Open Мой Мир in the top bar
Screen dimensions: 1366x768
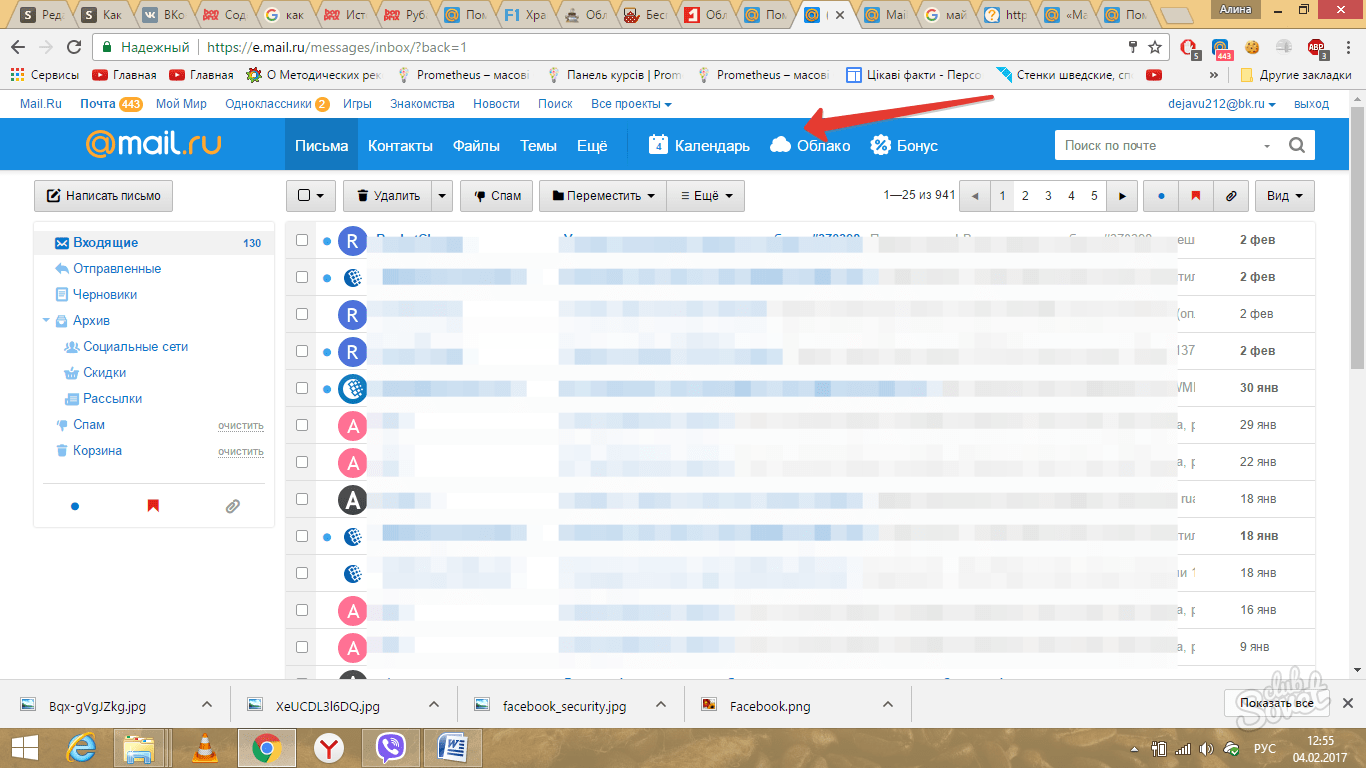pos(181,104)
